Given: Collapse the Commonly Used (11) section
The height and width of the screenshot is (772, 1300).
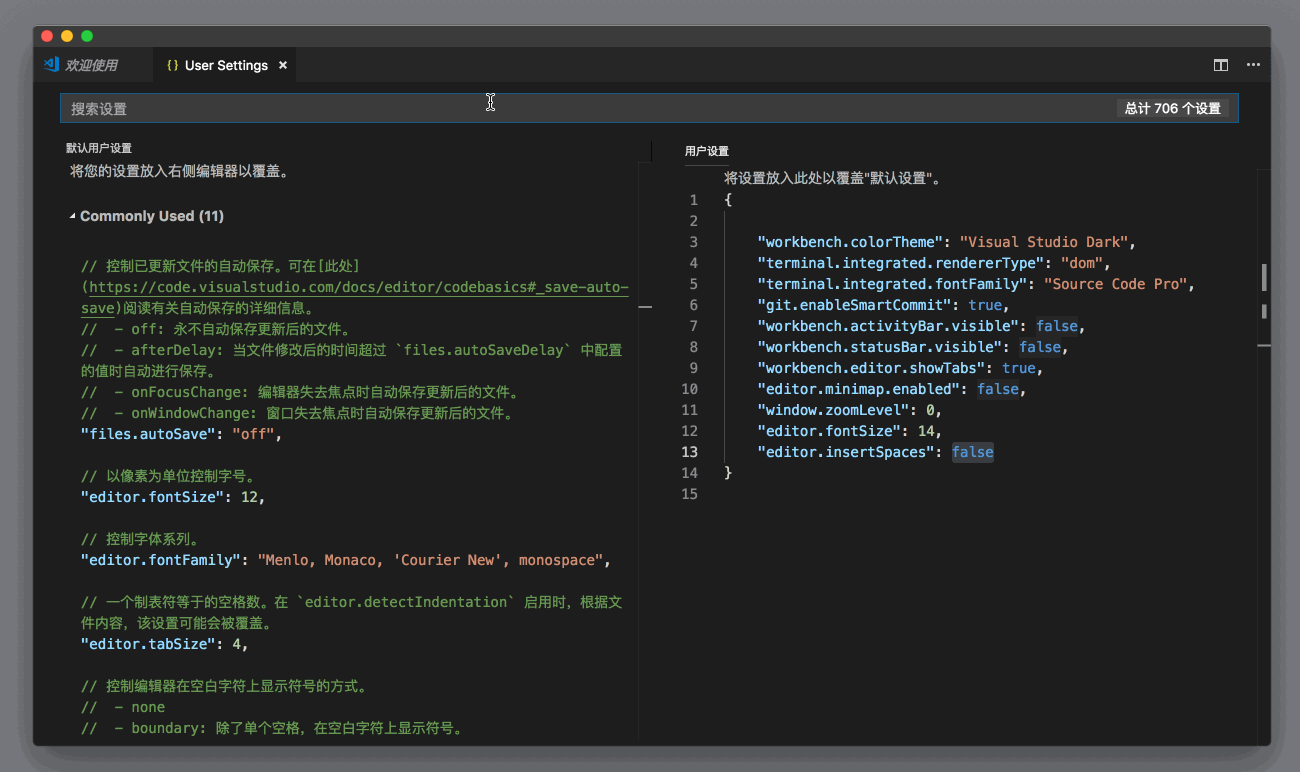Looking at the screenshot, I should coord(72,216).
